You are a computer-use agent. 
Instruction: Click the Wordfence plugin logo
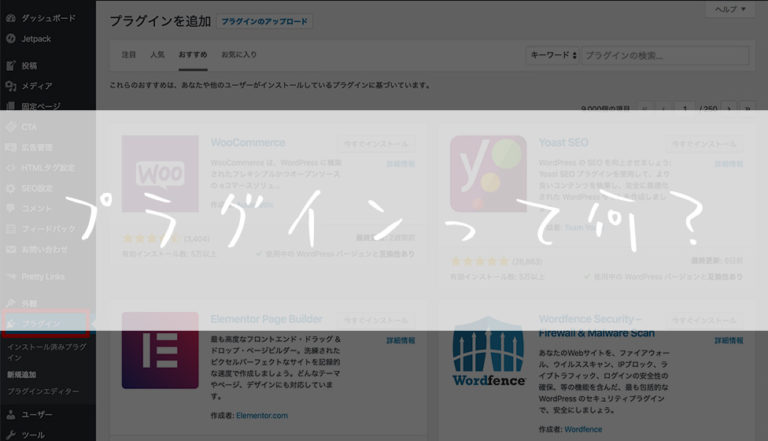(x=488, y=352)
